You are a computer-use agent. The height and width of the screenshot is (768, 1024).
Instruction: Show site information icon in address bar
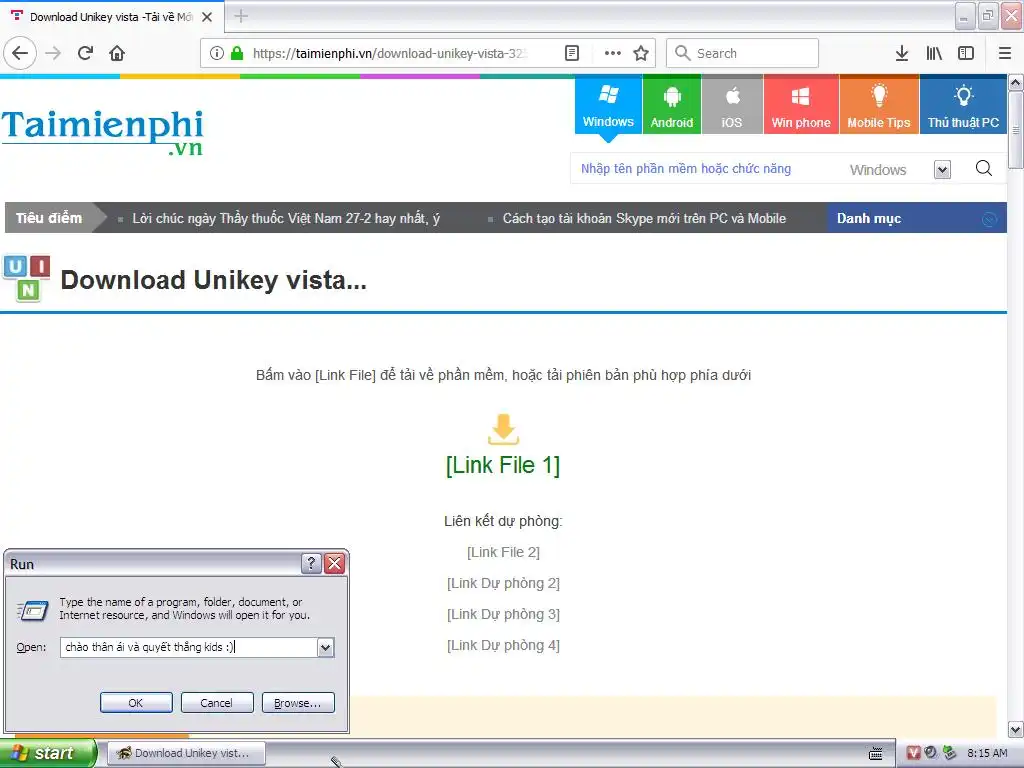pos(217,53)
